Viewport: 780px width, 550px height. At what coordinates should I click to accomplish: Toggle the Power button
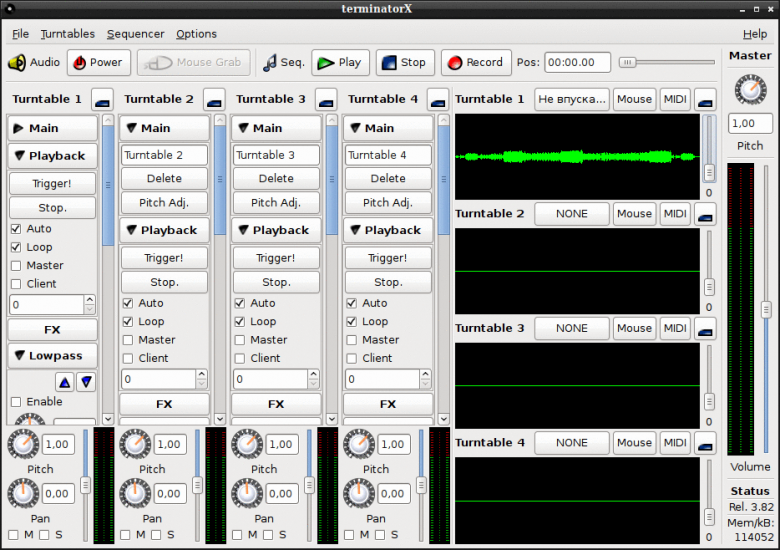click(x=98, y=63)
